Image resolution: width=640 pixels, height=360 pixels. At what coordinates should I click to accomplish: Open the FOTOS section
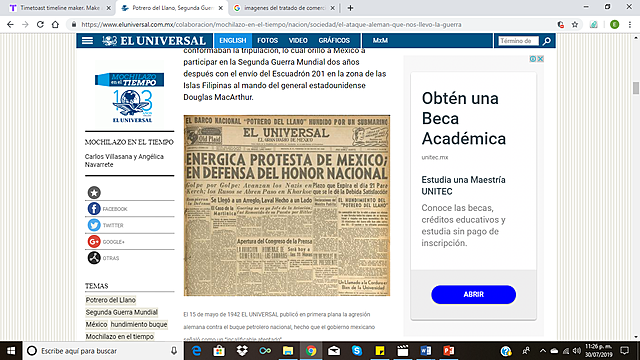tap(267, 40)
